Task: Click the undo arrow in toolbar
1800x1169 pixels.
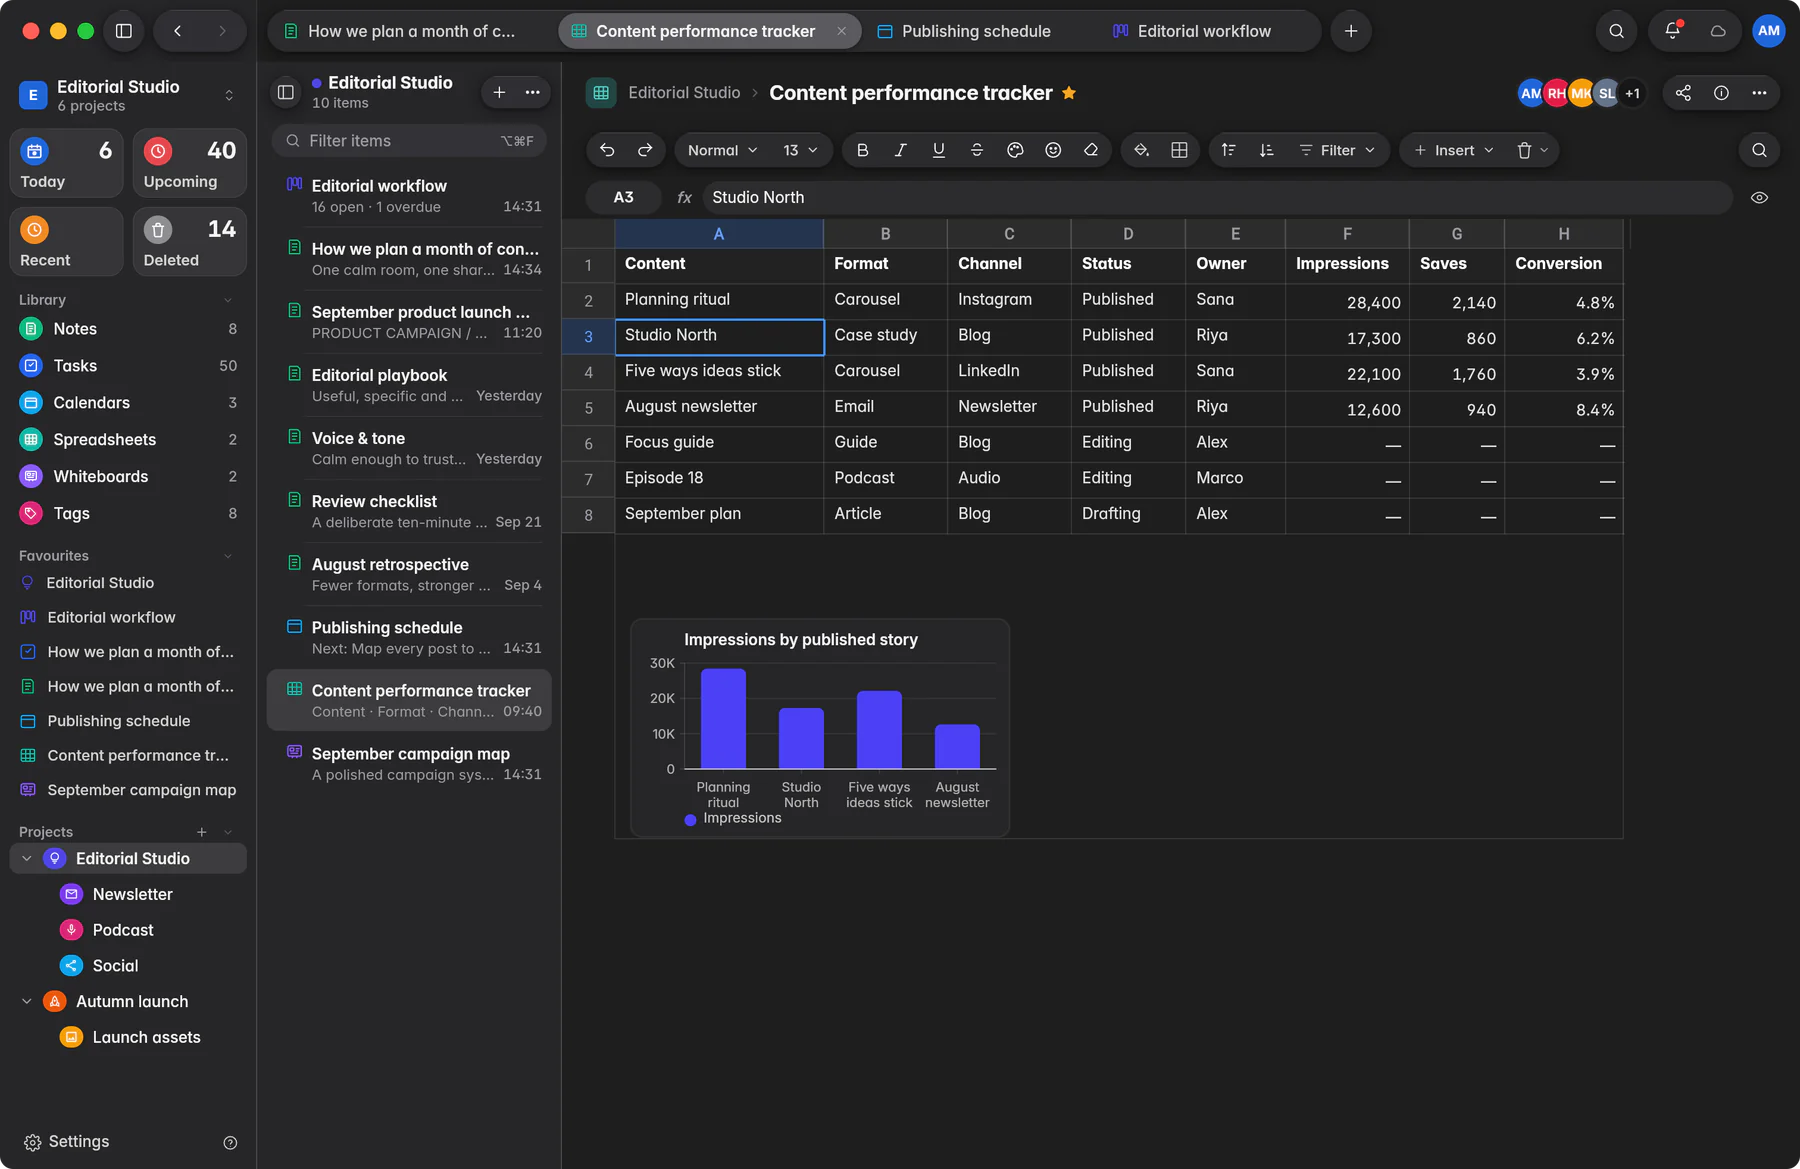Action: click(x=607, y=150)
